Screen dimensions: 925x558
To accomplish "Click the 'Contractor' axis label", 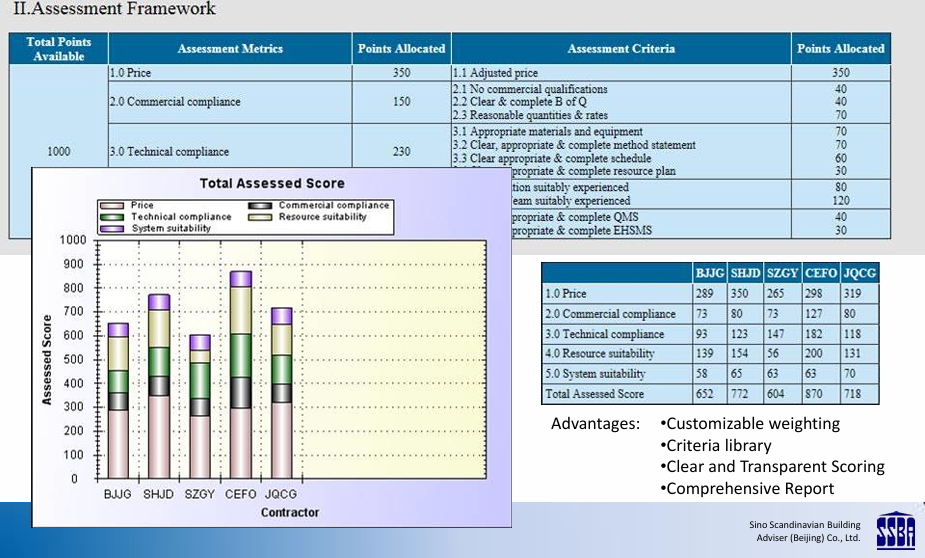I will tap(290, 512).
